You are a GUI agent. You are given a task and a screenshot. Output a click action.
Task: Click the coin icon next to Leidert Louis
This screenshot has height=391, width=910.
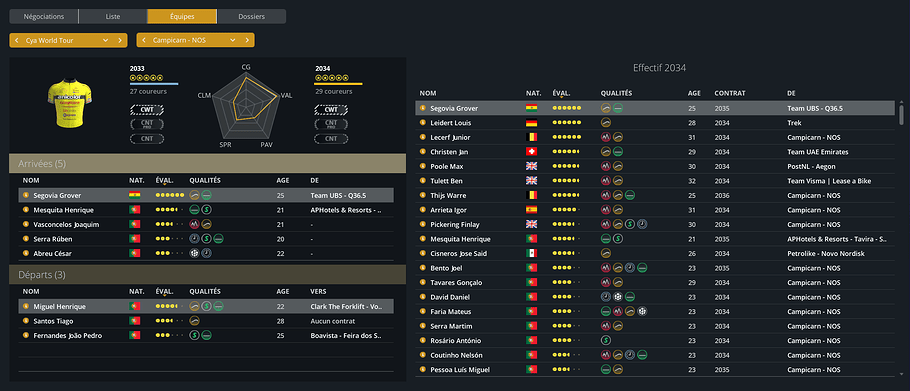[422, 123]
